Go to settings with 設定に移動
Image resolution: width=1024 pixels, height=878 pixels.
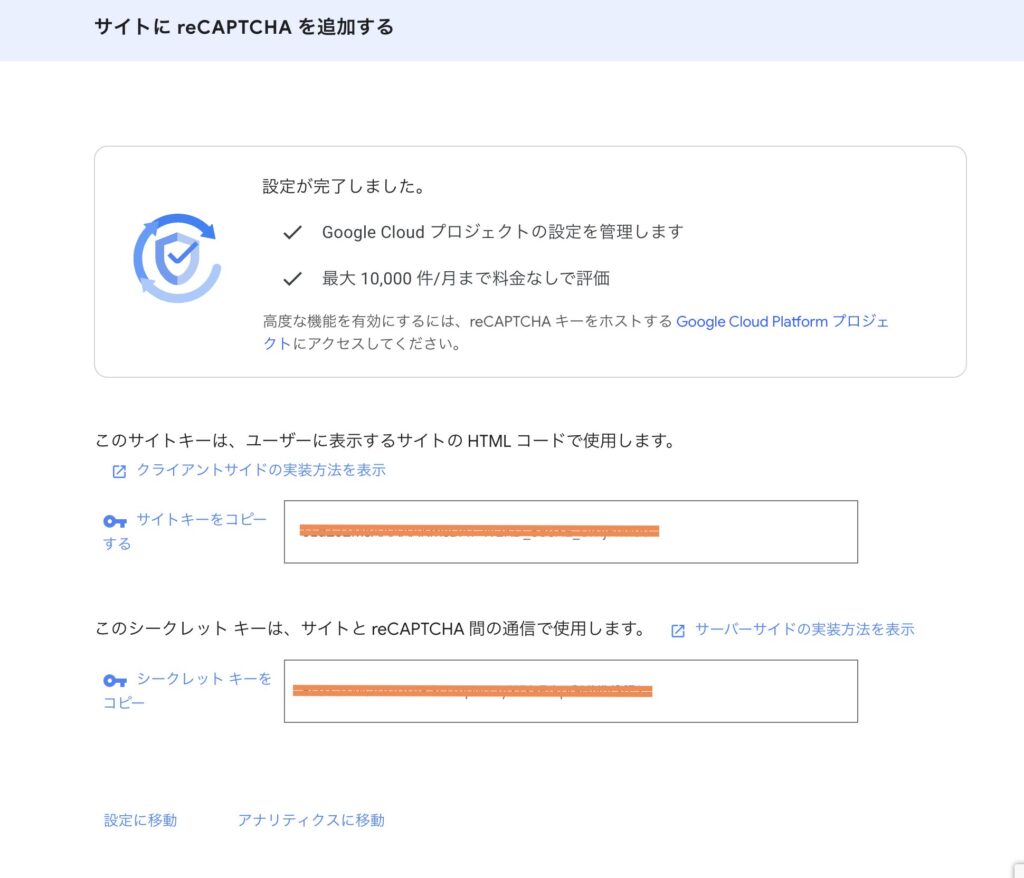[140, 820]
